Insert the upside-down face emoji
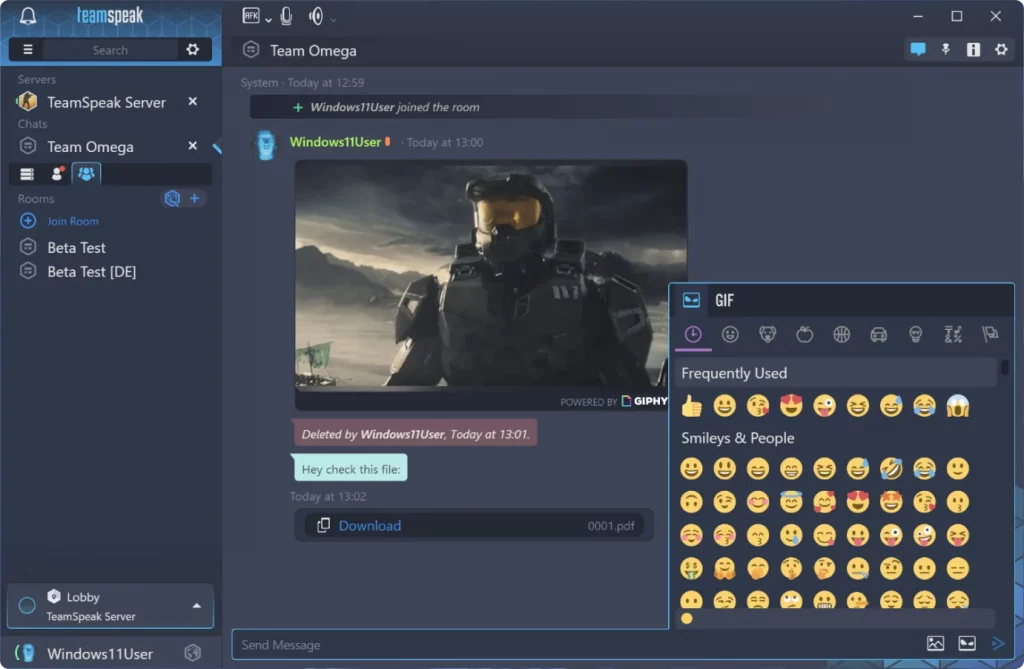This screenshot has width=1024, height=669. [691, 502]
